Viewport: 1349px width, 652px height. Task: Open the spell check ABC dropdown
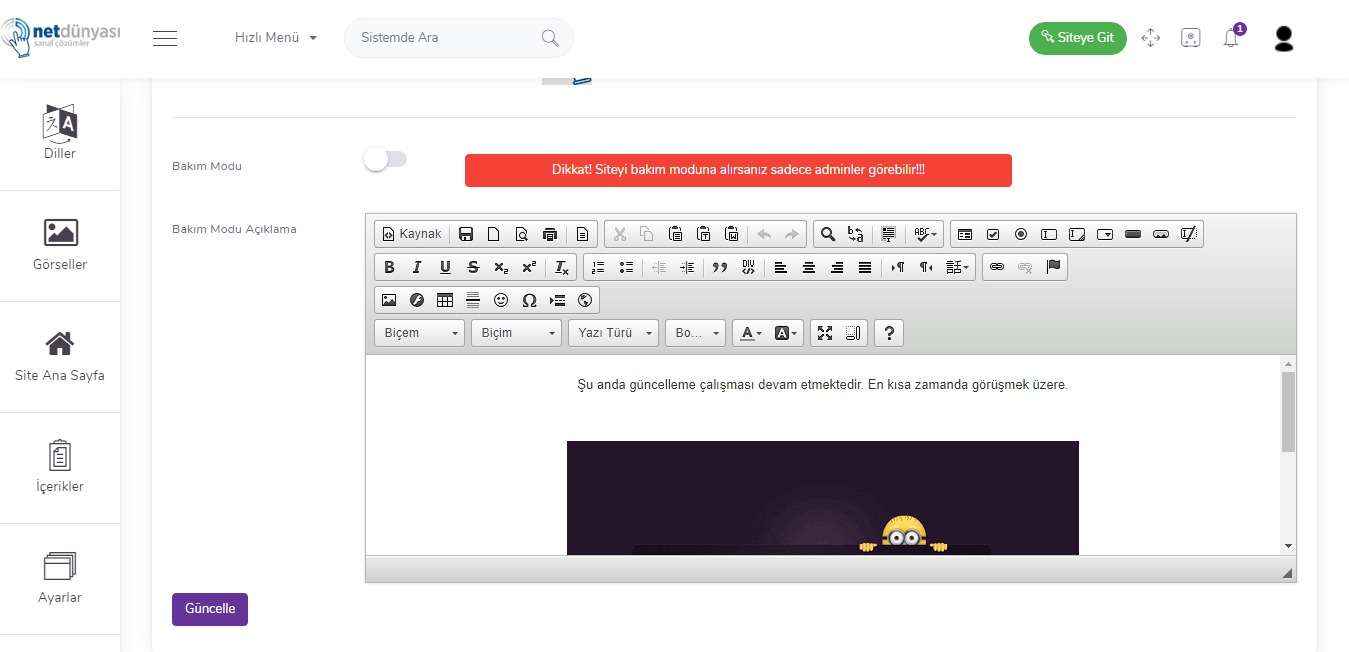(925, 234)
